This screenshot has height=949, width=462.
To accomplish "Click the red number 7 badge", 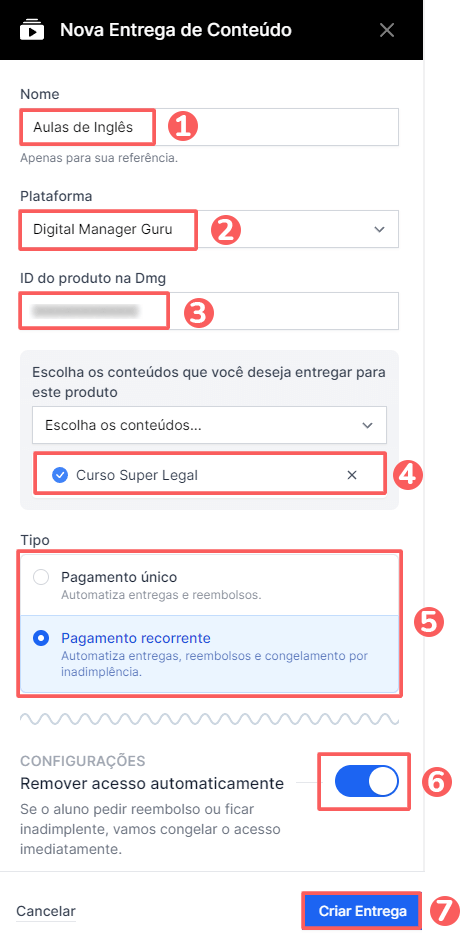I will [445, 911].
